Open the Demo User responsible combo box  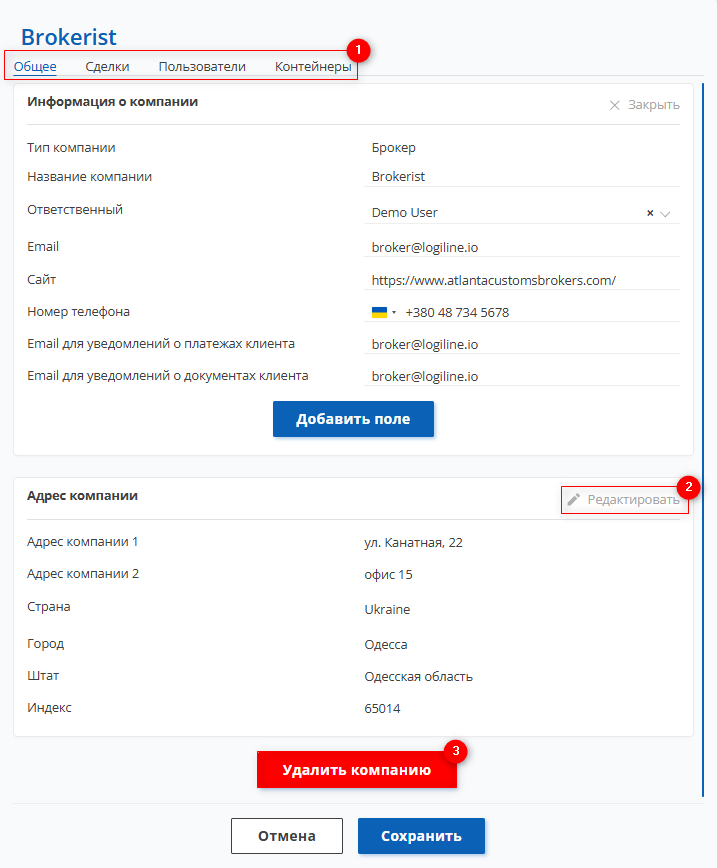[x=522, y=213]
